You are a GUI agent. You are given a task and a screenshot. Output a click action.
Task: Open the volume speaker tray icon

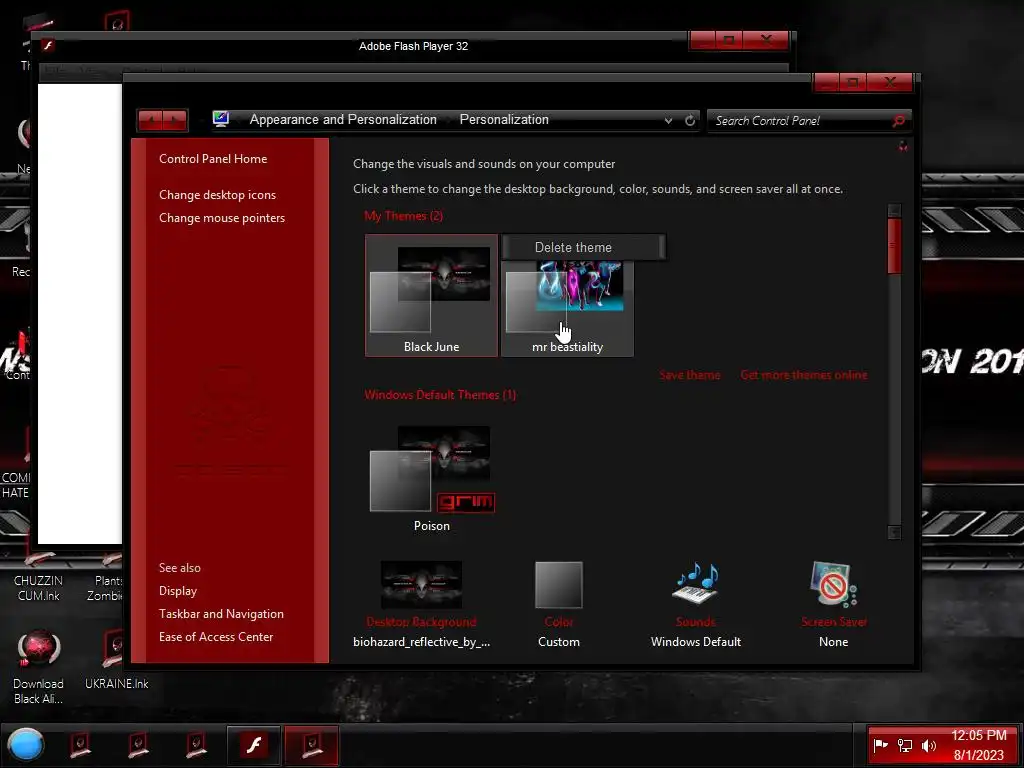click(x=929, y=745)
